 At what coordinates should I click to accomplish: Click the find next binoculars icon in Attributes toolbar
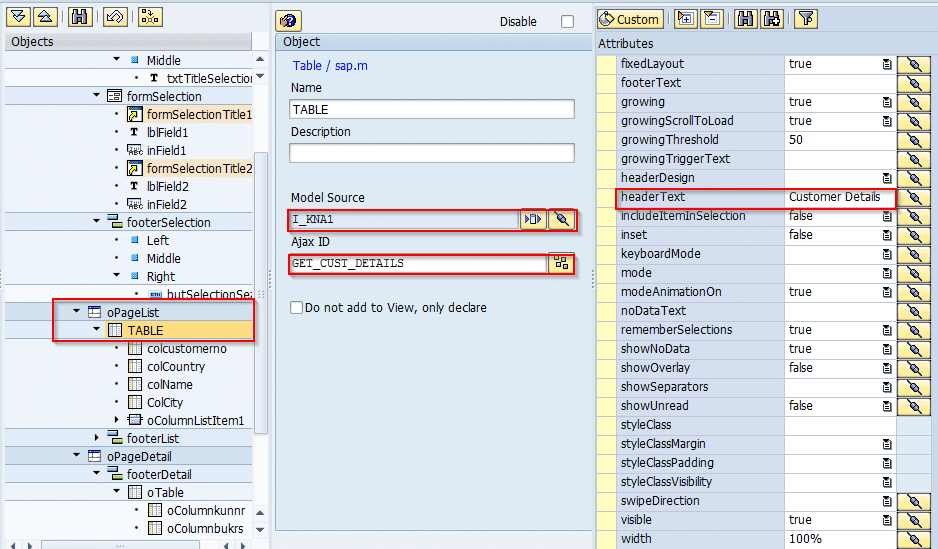pos(771,18)
